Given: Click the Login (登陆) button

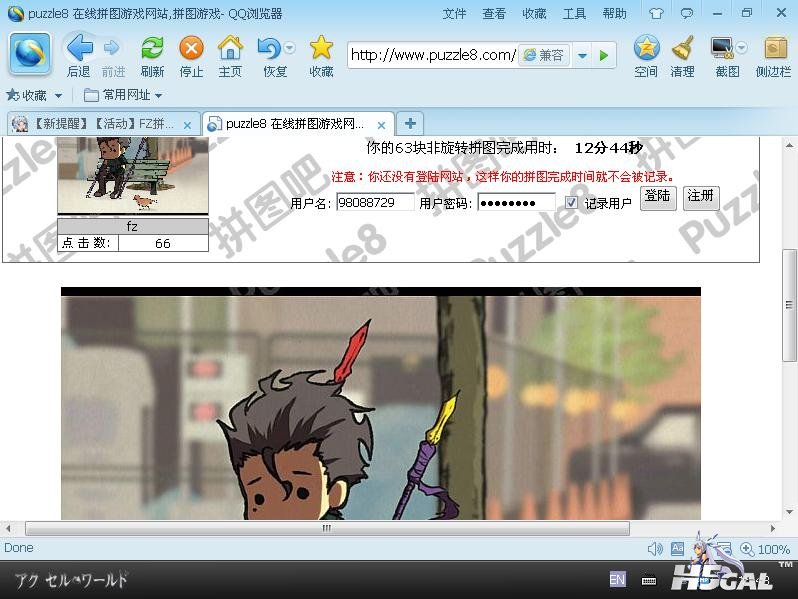Looking at the screenshot, I should pyautogui.click(x=658, y=197).
